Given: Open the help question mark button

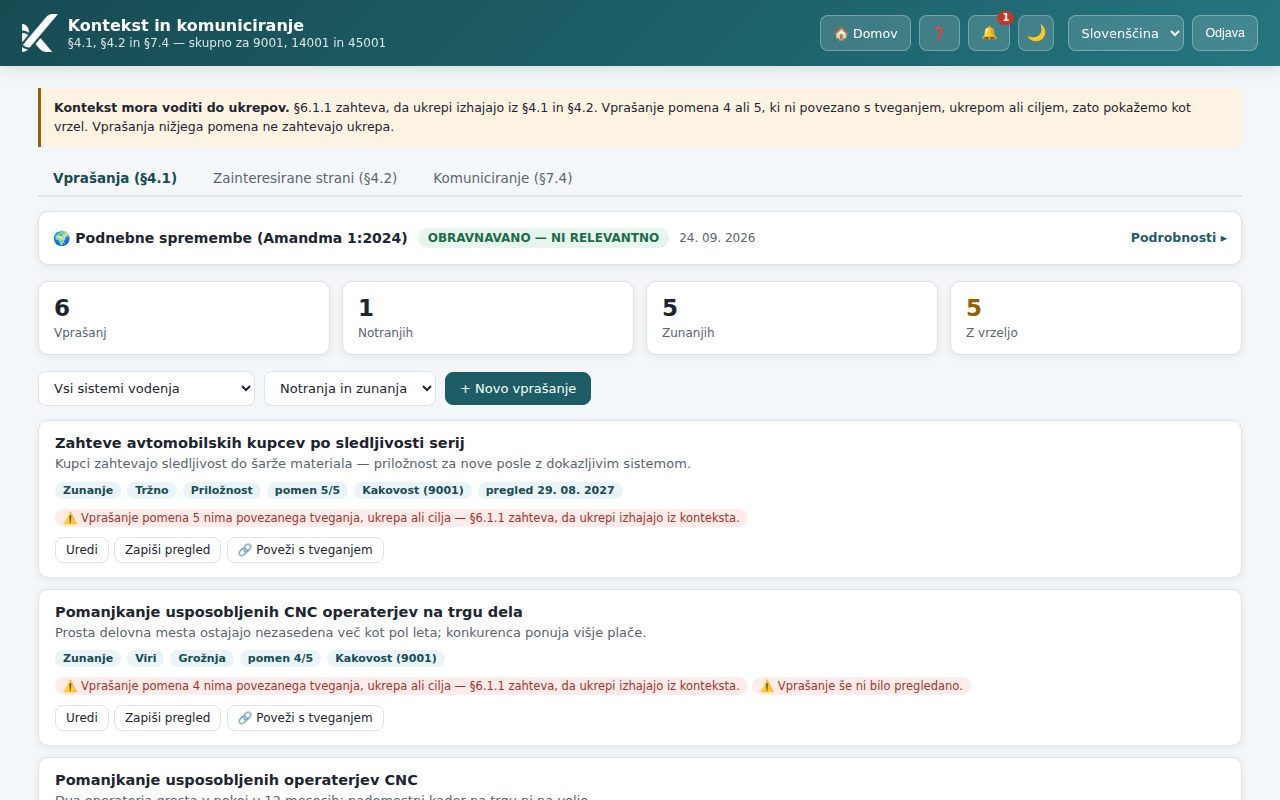Looking at the screenshot, I should 939,33.
